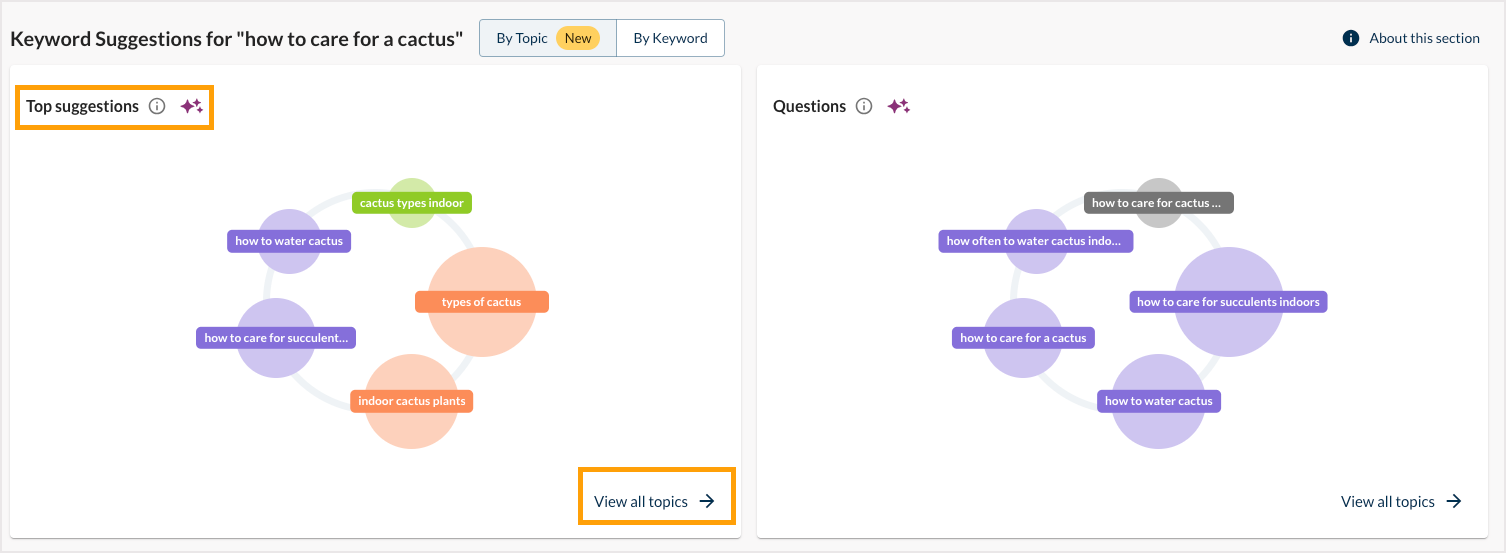Click the sparkle AI icon beside Questions
Screen dimensions: 1506x553
(898, 106)
